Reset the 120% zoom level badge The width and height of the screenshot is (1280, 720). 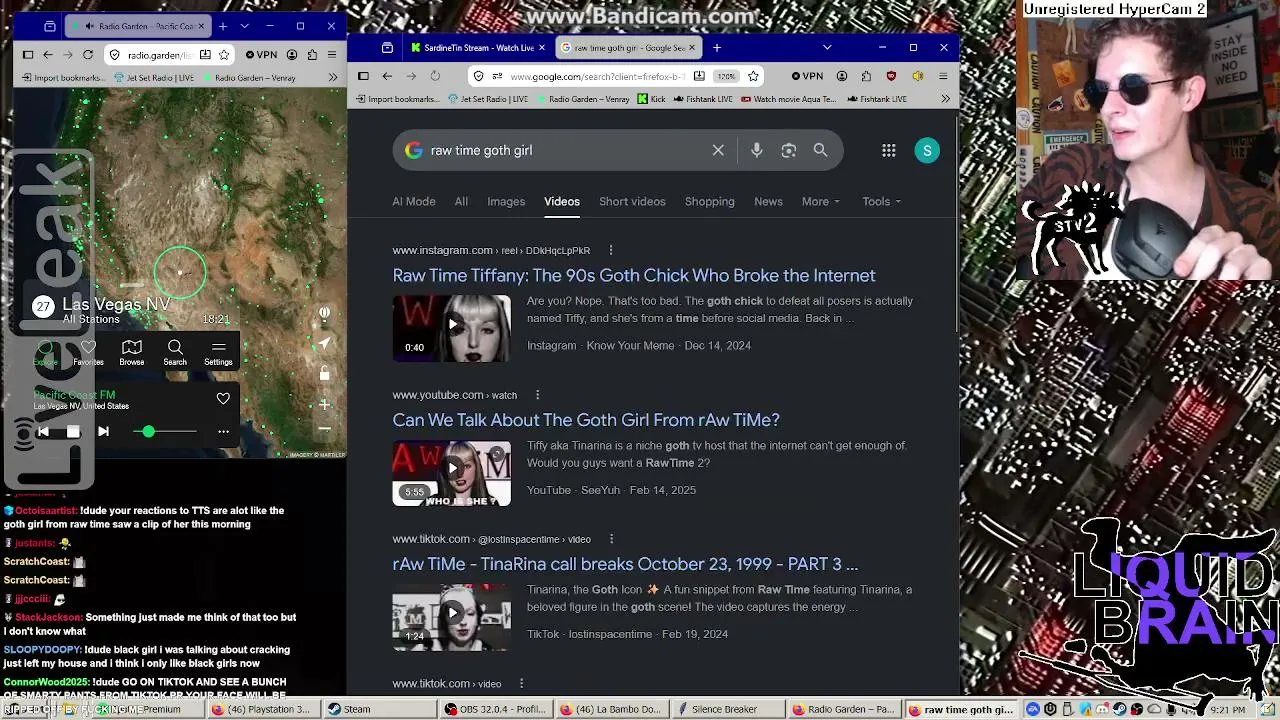[726, 76]
